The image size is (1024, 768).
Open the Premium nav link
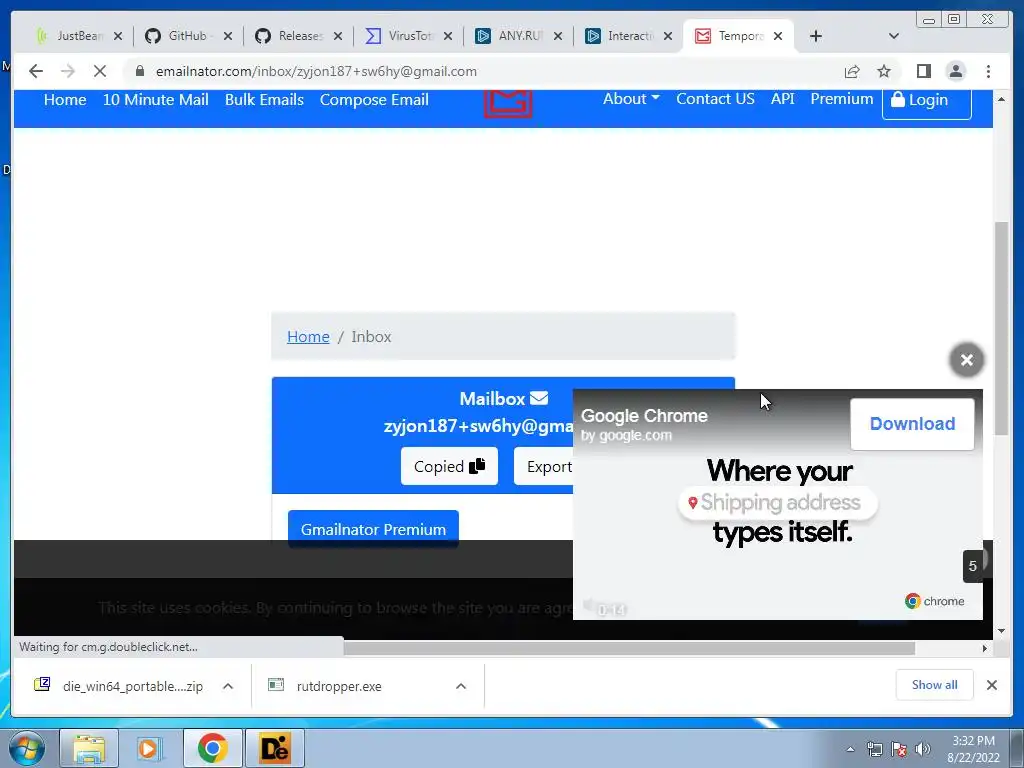[841, 99]
